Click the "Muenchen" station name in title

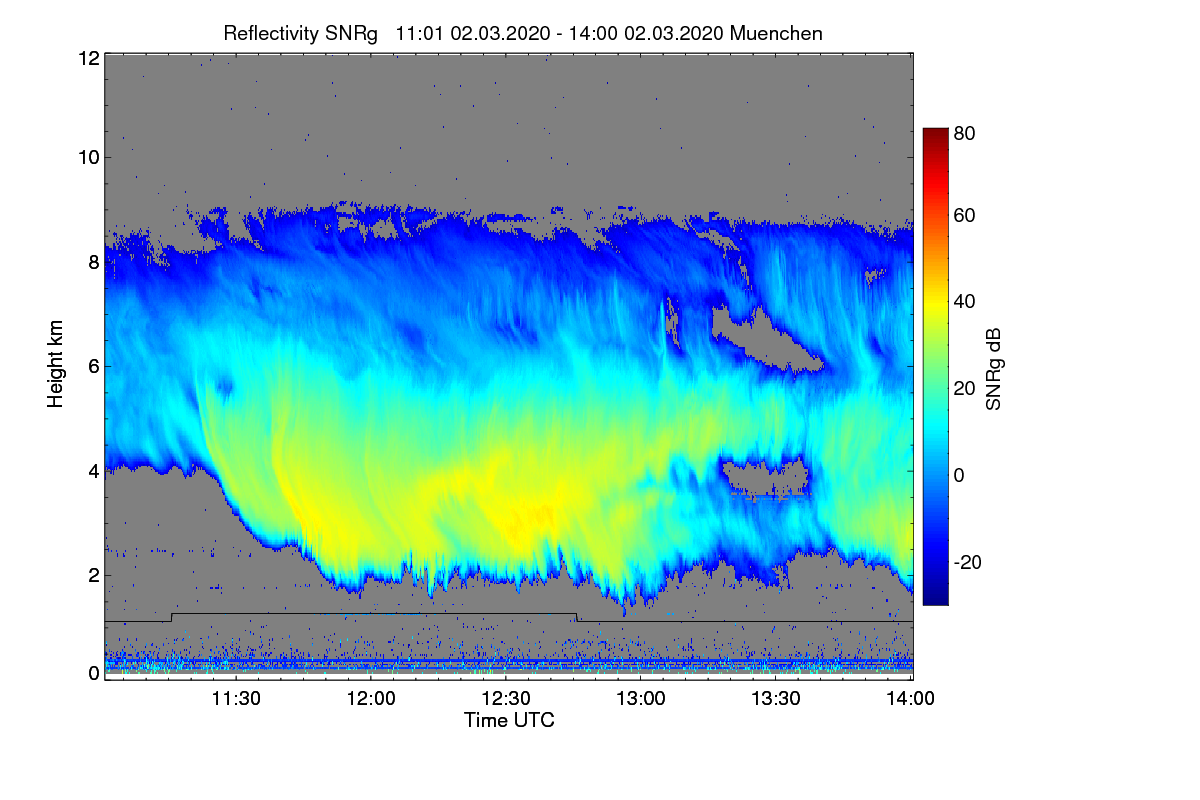(x=776, y=33)
